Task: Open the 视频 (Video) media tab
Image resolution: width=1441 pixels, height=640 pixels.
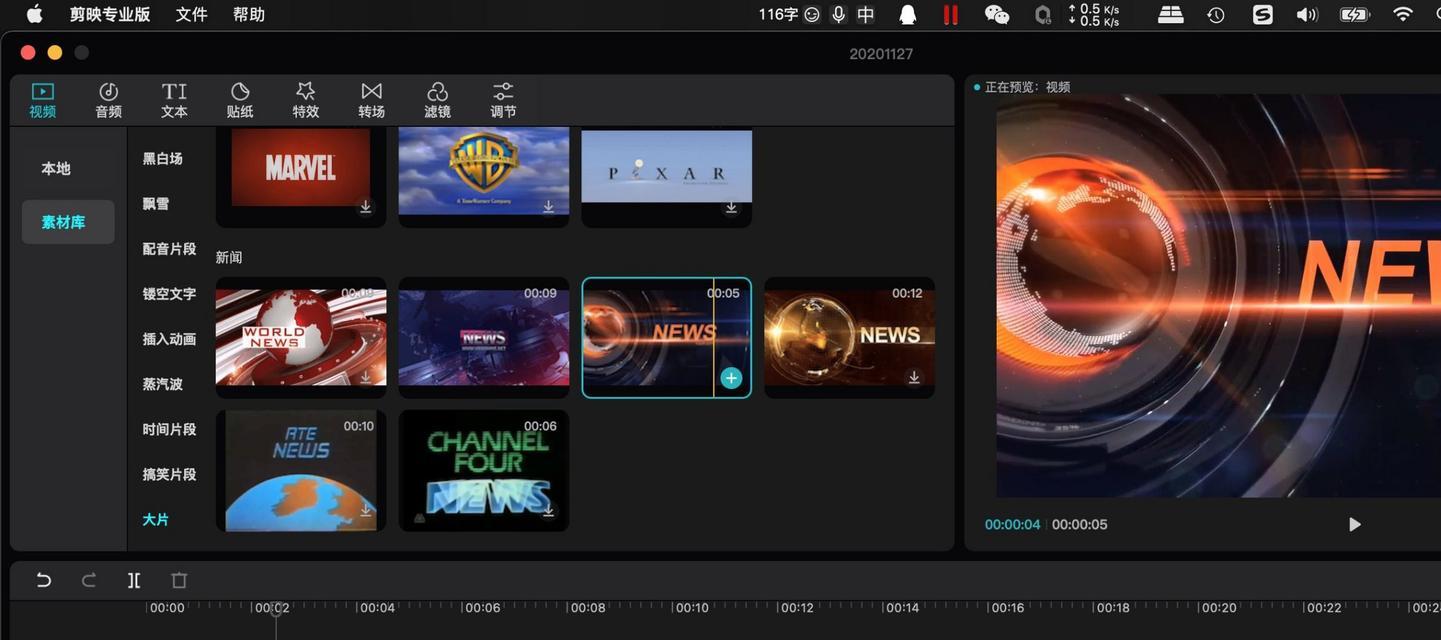Action: [43, 101]
